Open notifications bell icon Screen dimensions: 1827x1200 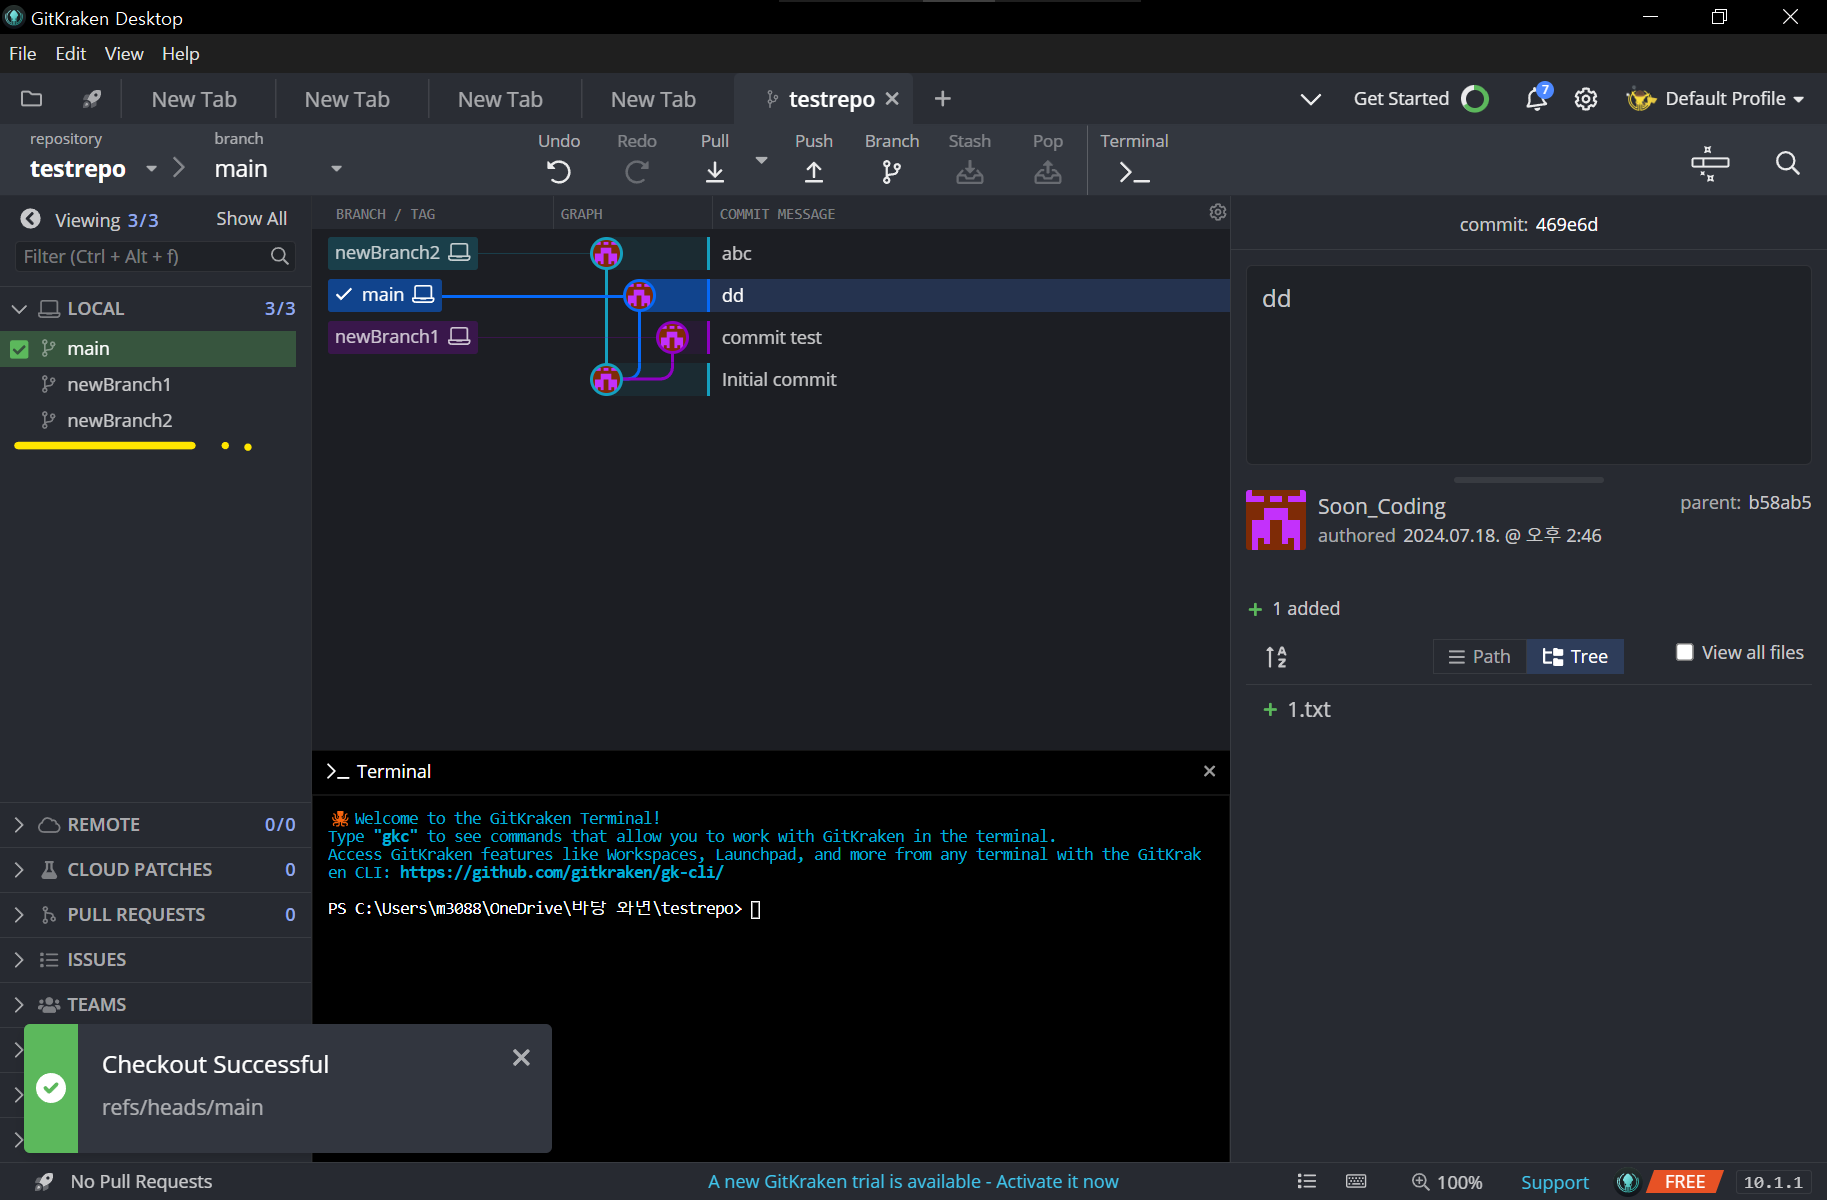(x=1537, y=98)
